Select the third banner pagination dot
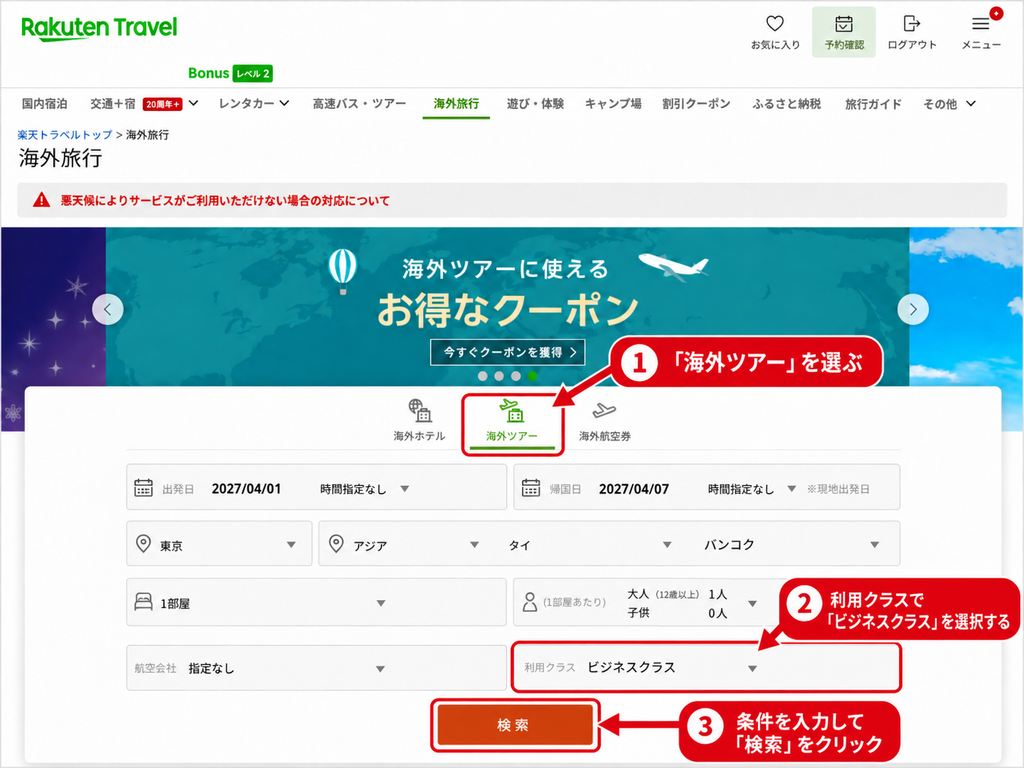The height and width of the screenshot is (768, 1024). [x=516, y=376]
